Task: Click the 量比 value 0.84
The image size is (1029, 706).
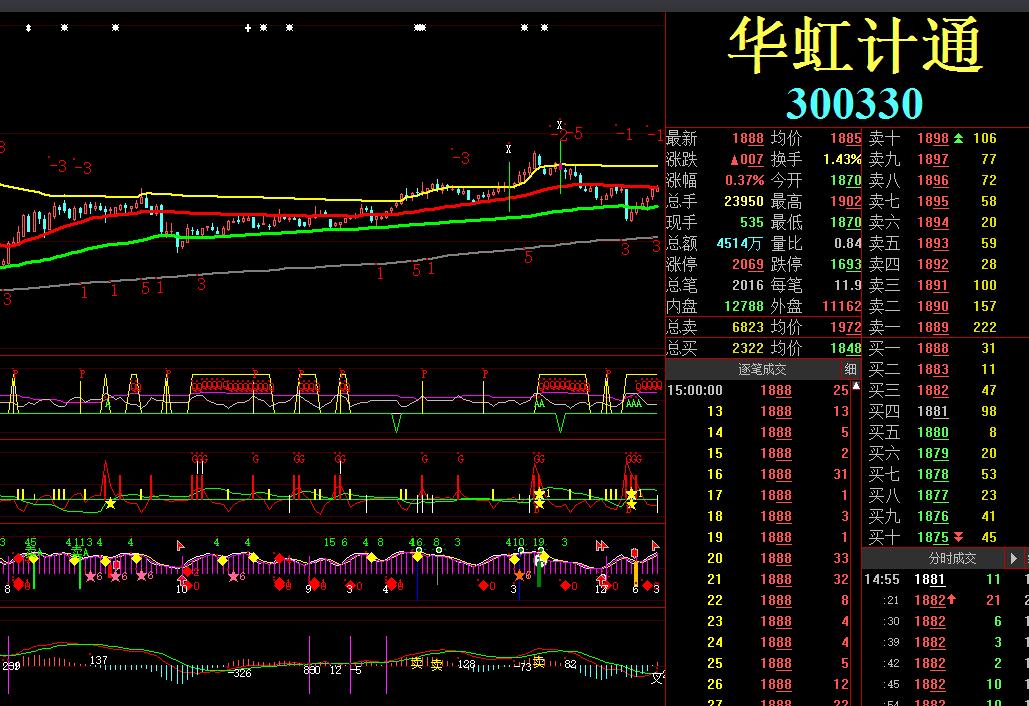Action: tap(847, 243)
